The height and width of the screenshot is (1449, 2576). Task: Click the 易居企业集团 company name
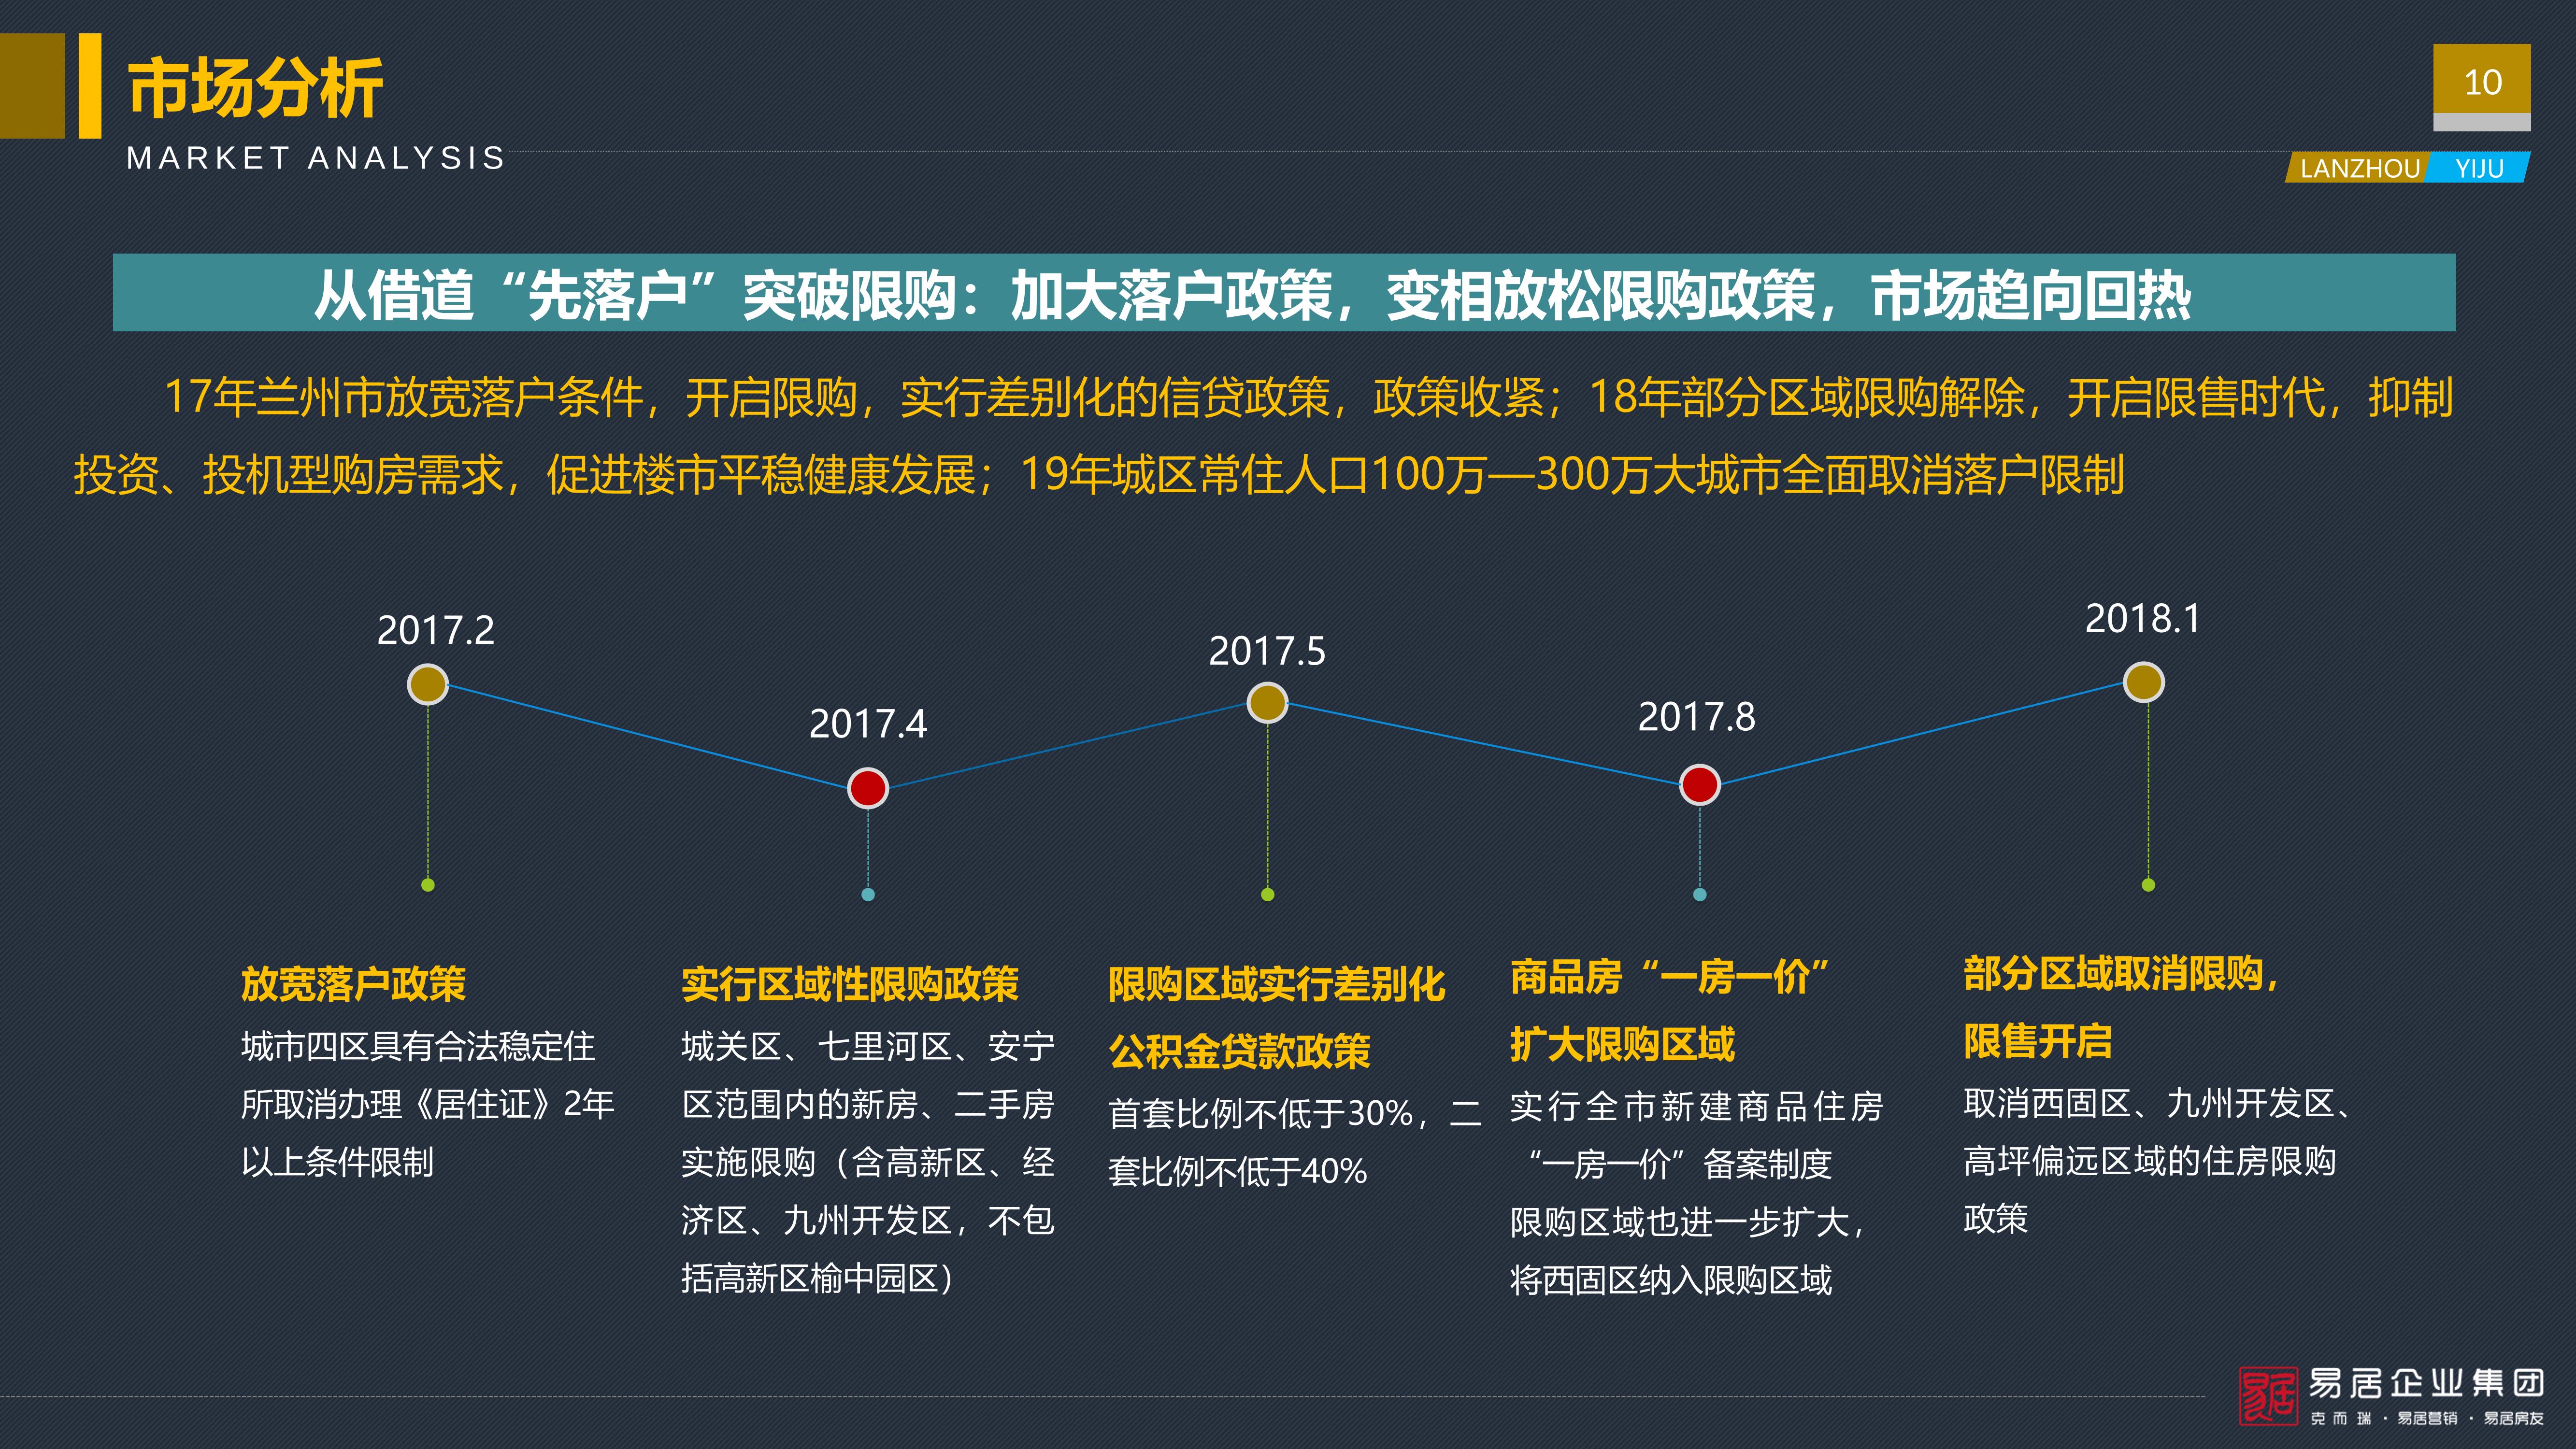click(x=2427, y=1384)
